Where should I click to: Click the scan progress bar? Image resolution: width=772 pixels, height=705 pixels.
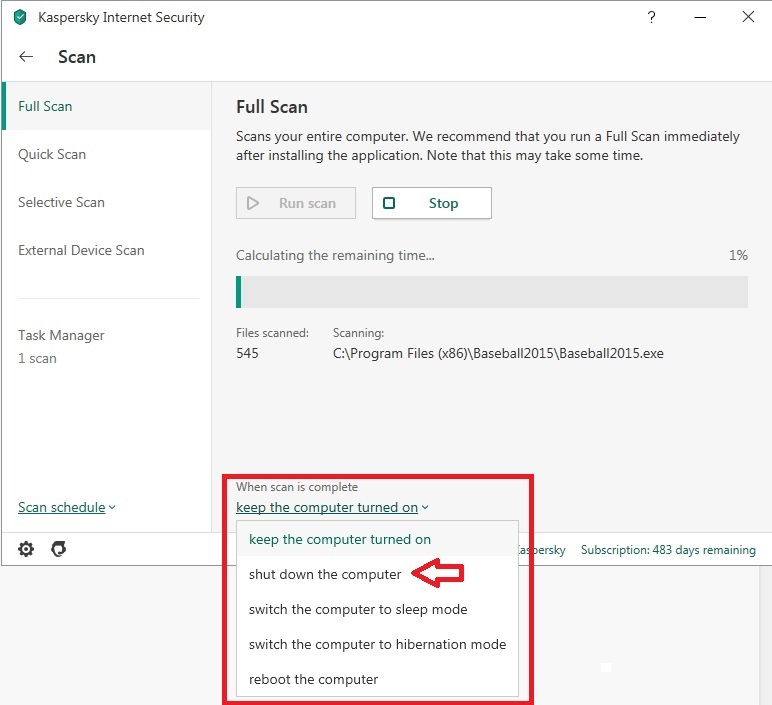(x=491, y=292)
